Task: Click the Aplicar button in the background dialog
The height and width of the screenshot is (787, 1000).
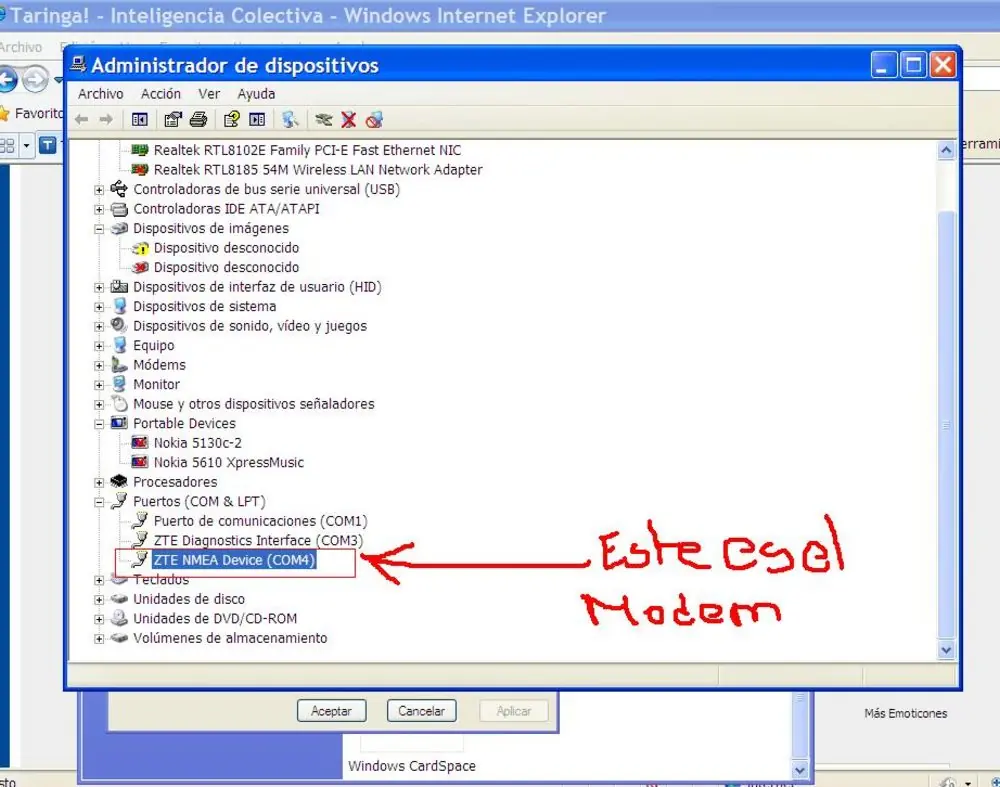Action: [x=513, y=710]
